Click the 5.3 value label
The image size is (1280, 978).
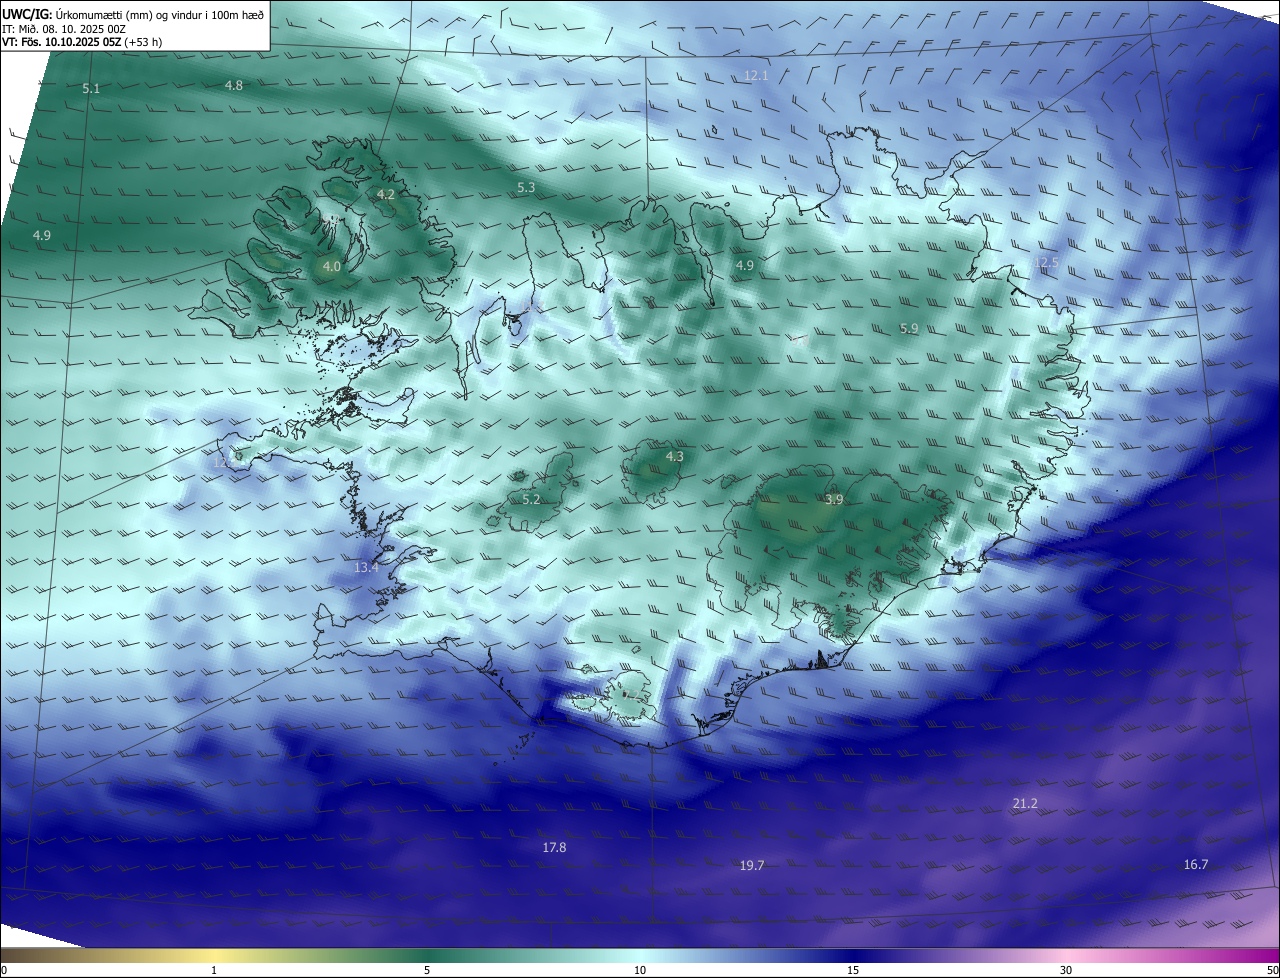(527, 187)
